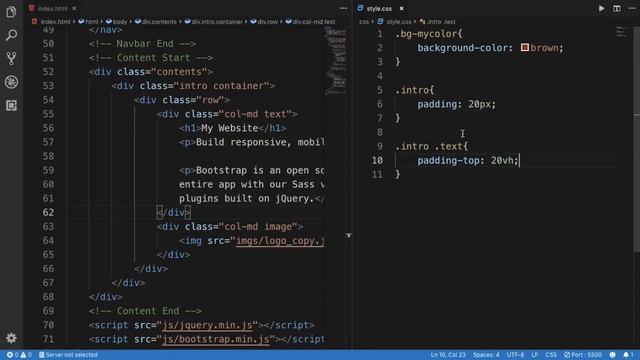
Task: Click style.css file in the breadcrumb
Action: 394,22
